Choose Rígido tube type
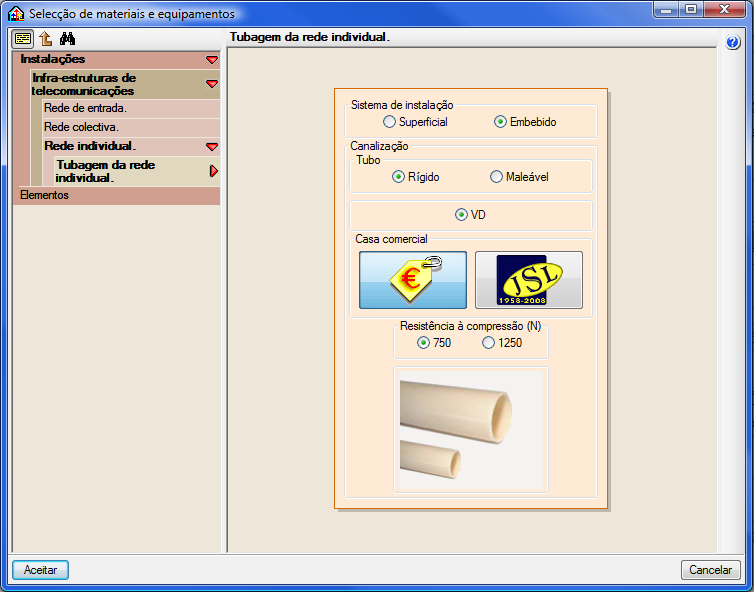754x592 pixels. point(398,177)
